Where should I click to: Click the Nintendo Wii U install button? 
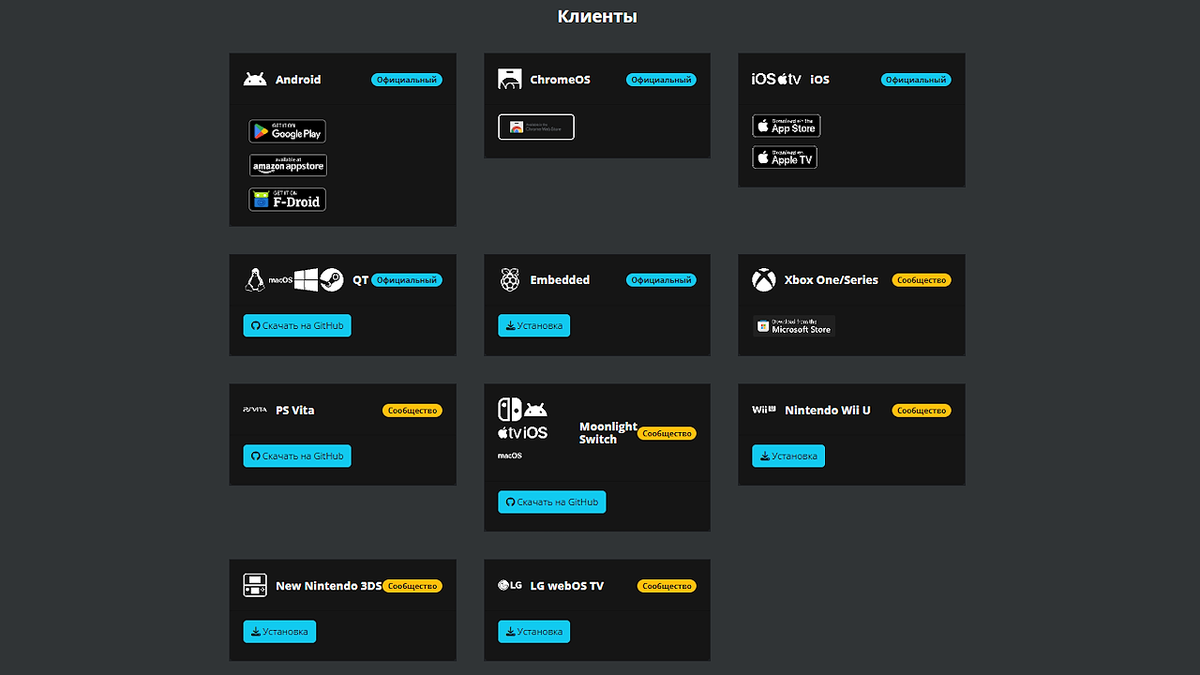[x=789, y=456]
